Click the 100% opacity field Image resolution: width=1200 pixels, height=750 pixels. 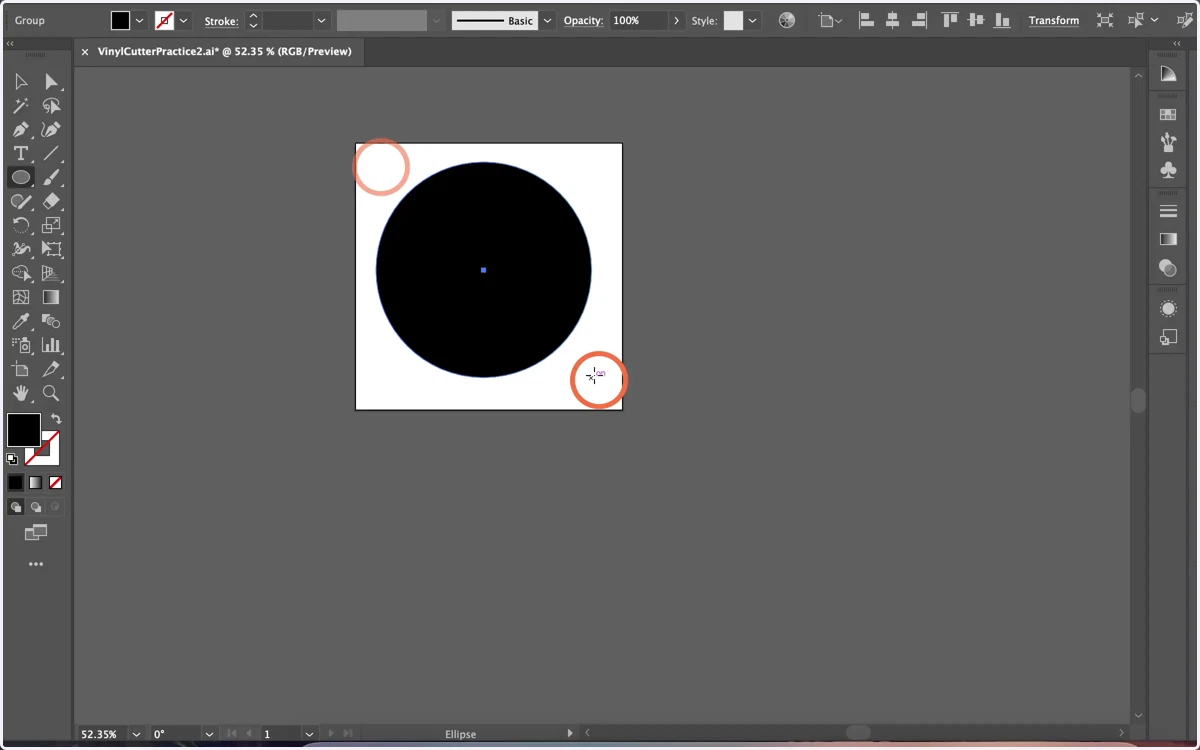pyautogui.click(x=637, y=20)
